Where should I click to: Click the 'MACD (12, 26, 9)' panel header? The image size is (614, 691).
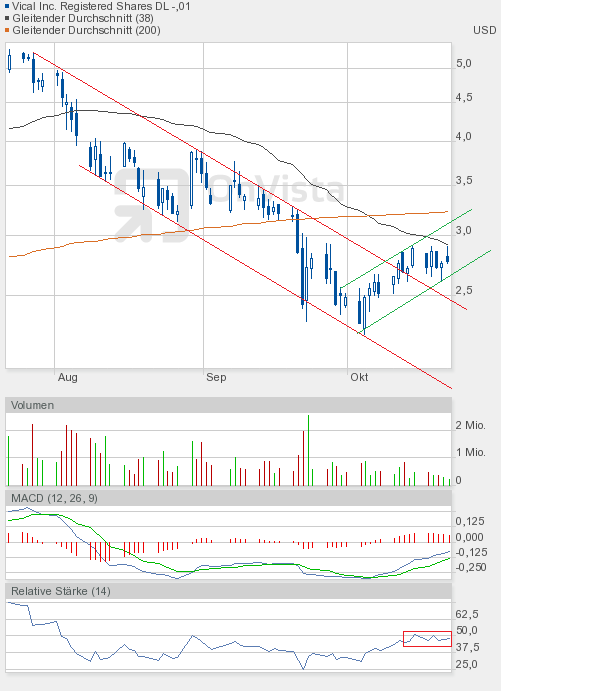click(x=228, y=498)
